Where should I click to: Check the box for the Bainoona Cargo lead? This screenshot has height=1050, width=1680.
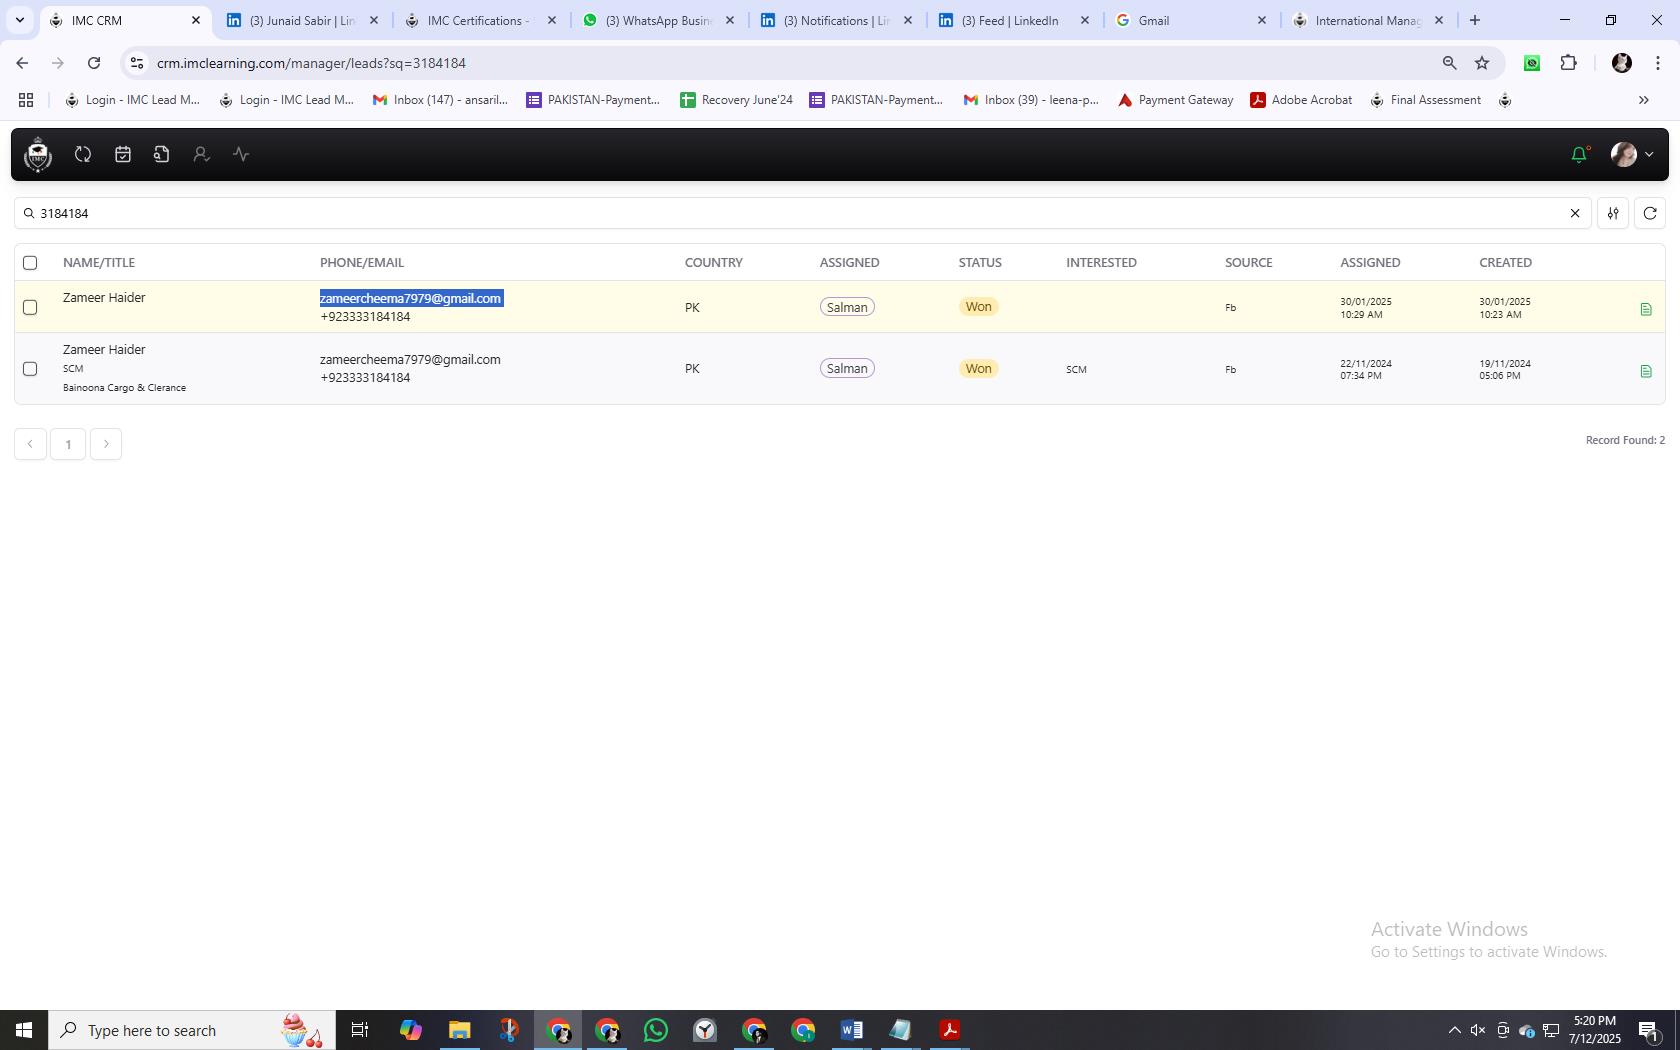coord(30,369)
